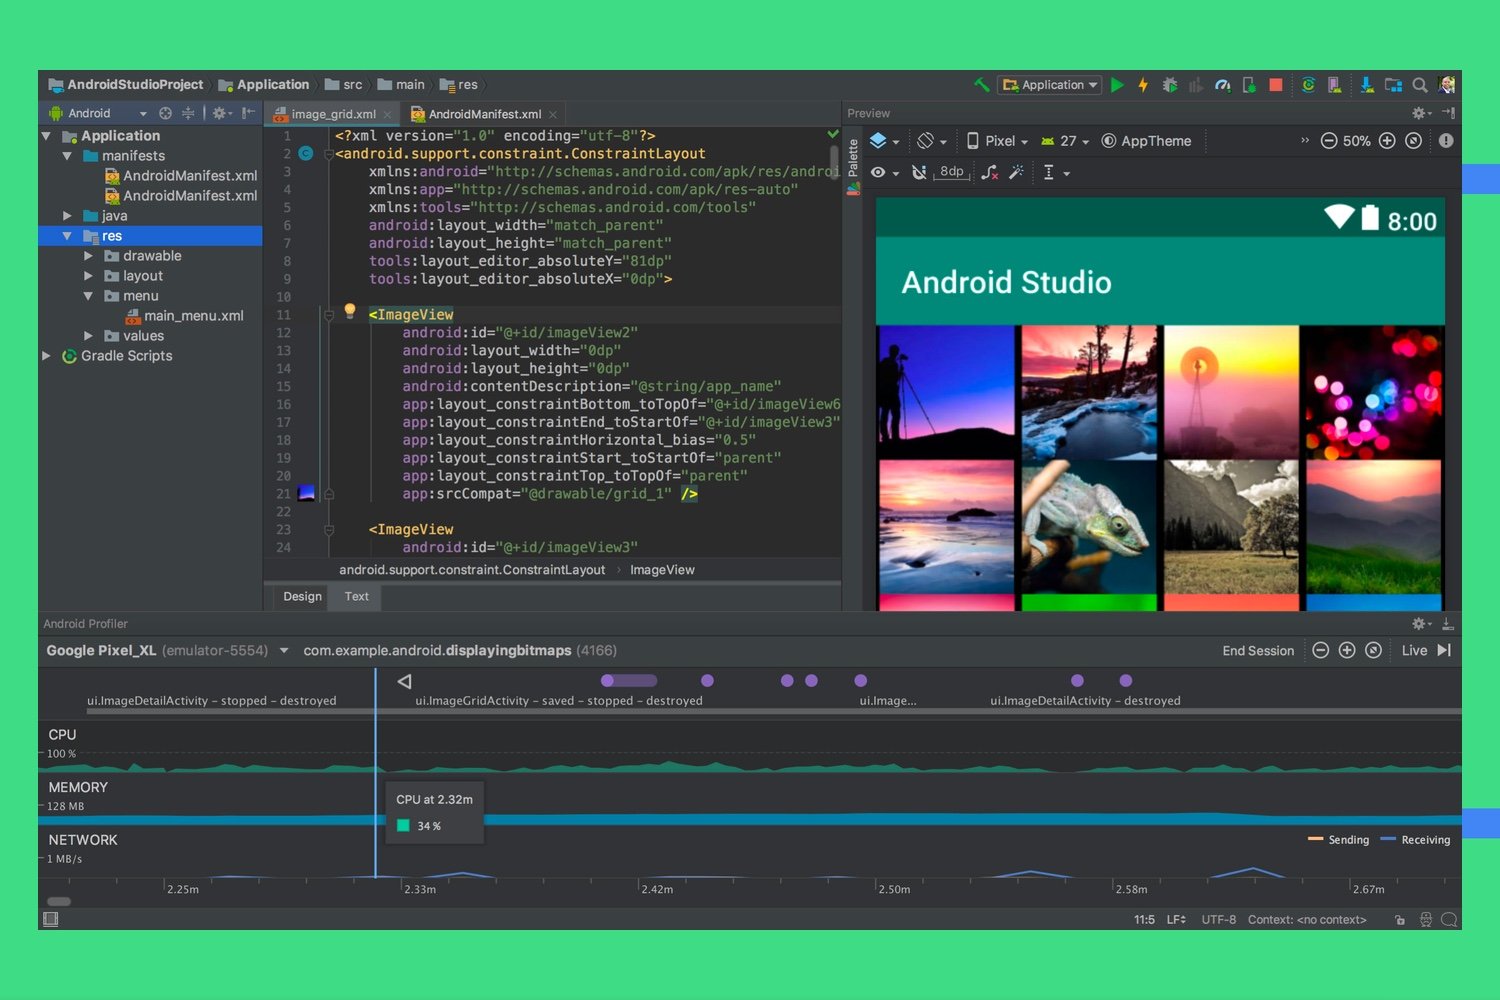This screenshot has width=1500, height=1000.
Task: Collapse all in the Project panel
Action: click(x=188, y=113)
